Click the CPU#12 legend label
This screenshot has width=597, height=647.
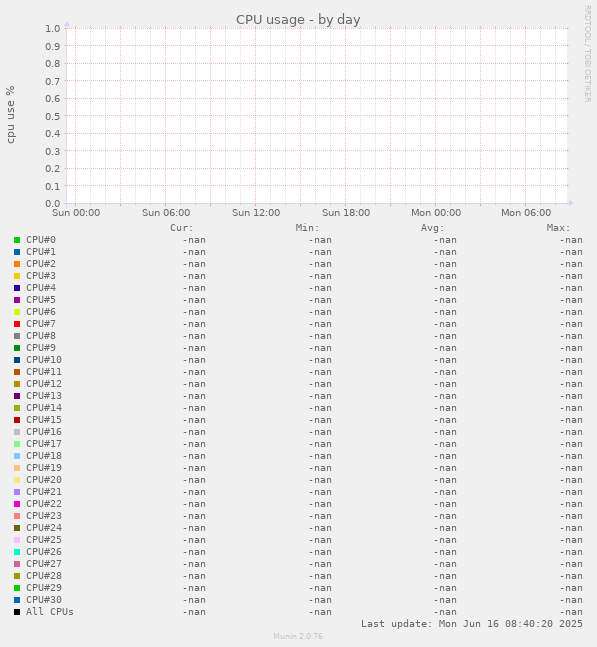44,384
